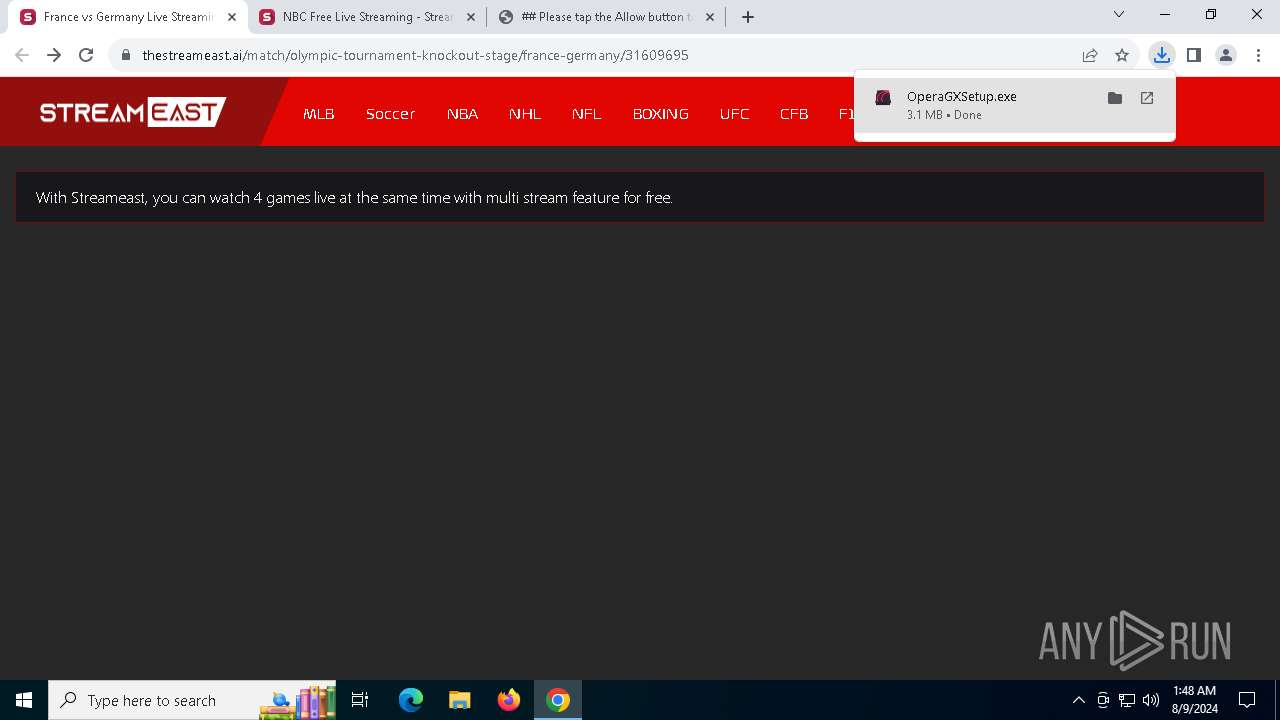Reload the current page
The height and width of the screenshot is (720, 1280).
[86, 55]
